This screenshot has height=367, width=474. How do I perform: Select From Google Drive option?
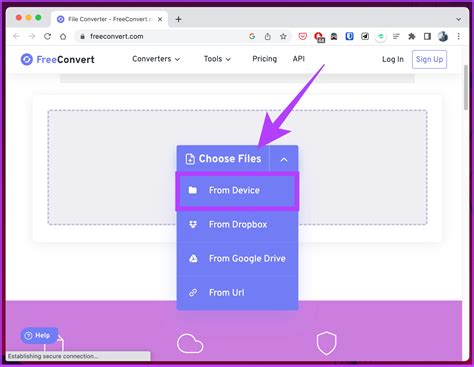237,258
